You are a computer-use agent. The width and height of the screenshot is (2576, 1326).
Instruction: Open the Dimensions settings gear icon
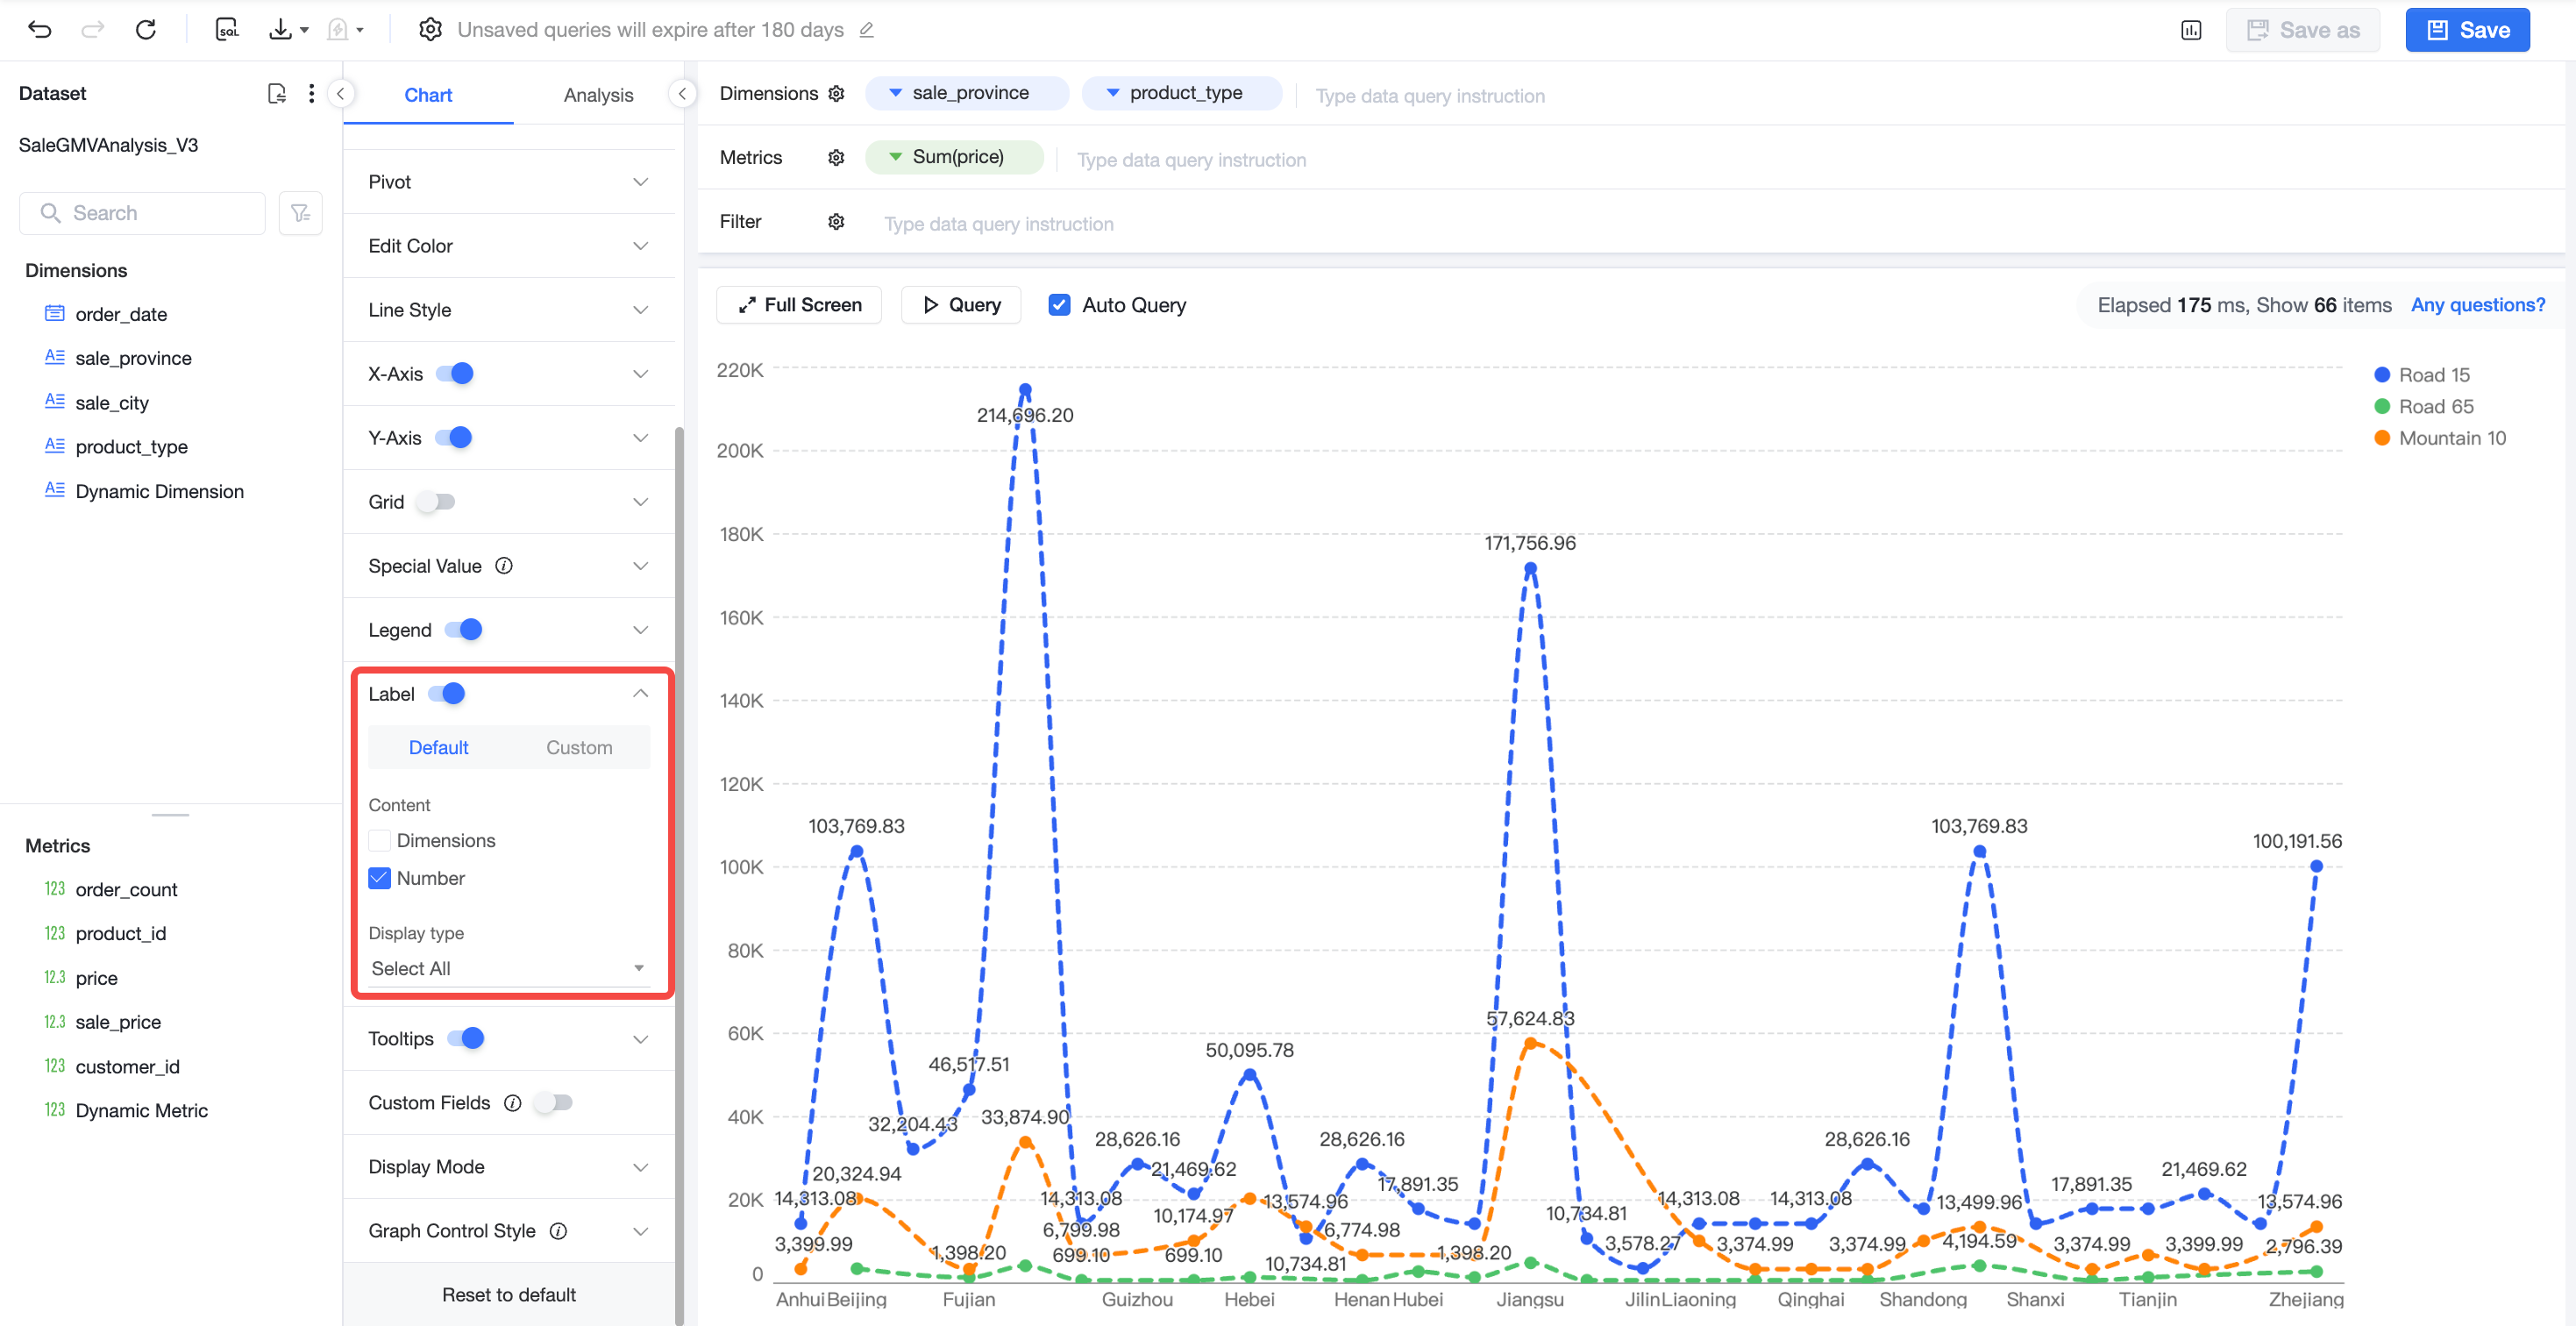click(x=837, y=93)
